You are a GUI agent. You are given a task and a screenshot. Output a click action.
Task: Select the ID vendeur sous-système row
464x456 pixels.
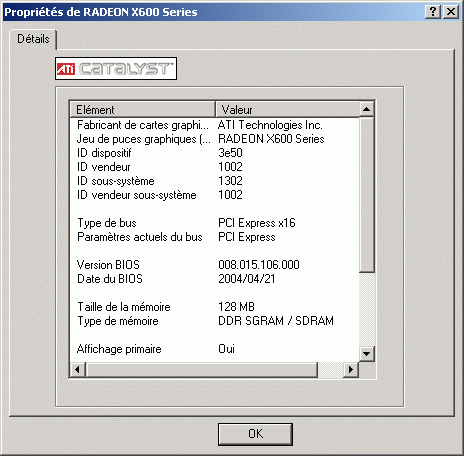(215, 195)
